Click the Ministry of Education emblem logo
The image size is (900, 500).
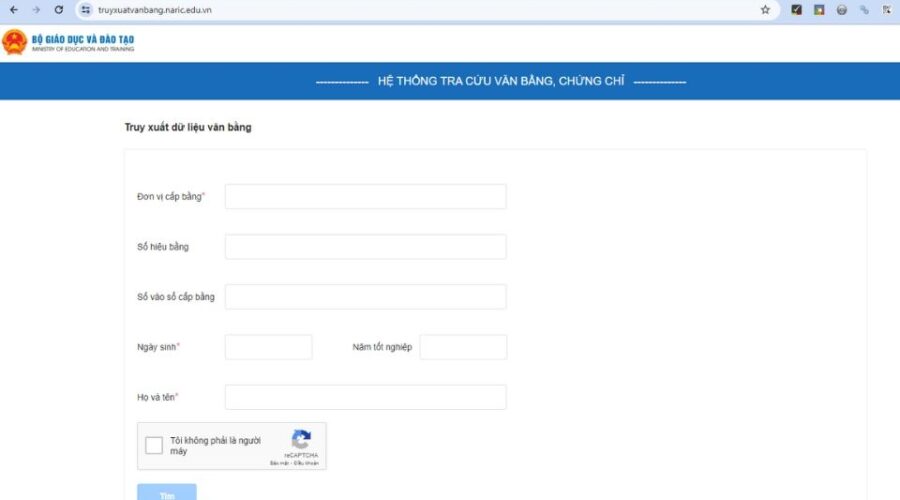click(14, 42)
